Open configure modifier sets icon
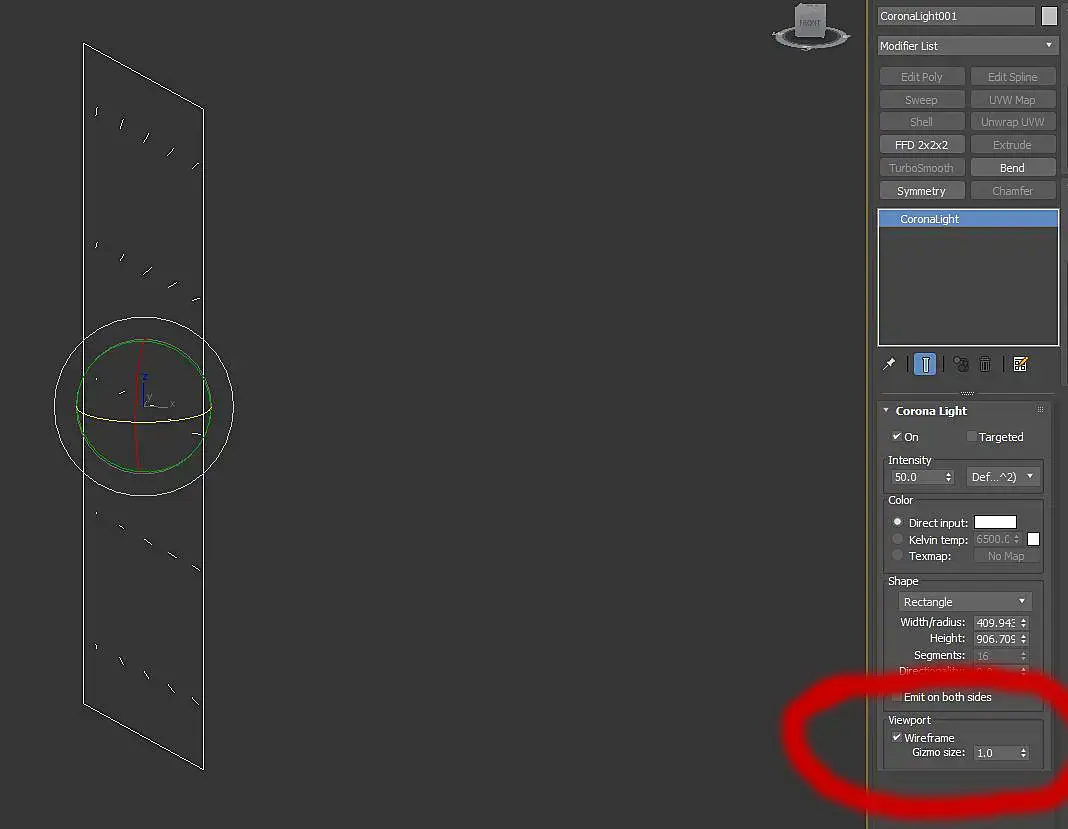 1020,364
